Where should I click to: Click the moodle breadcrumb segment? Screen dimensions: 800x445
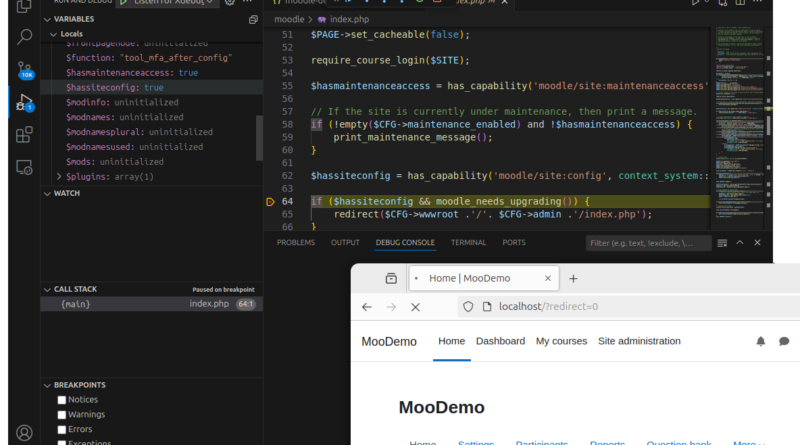[289, 19]
